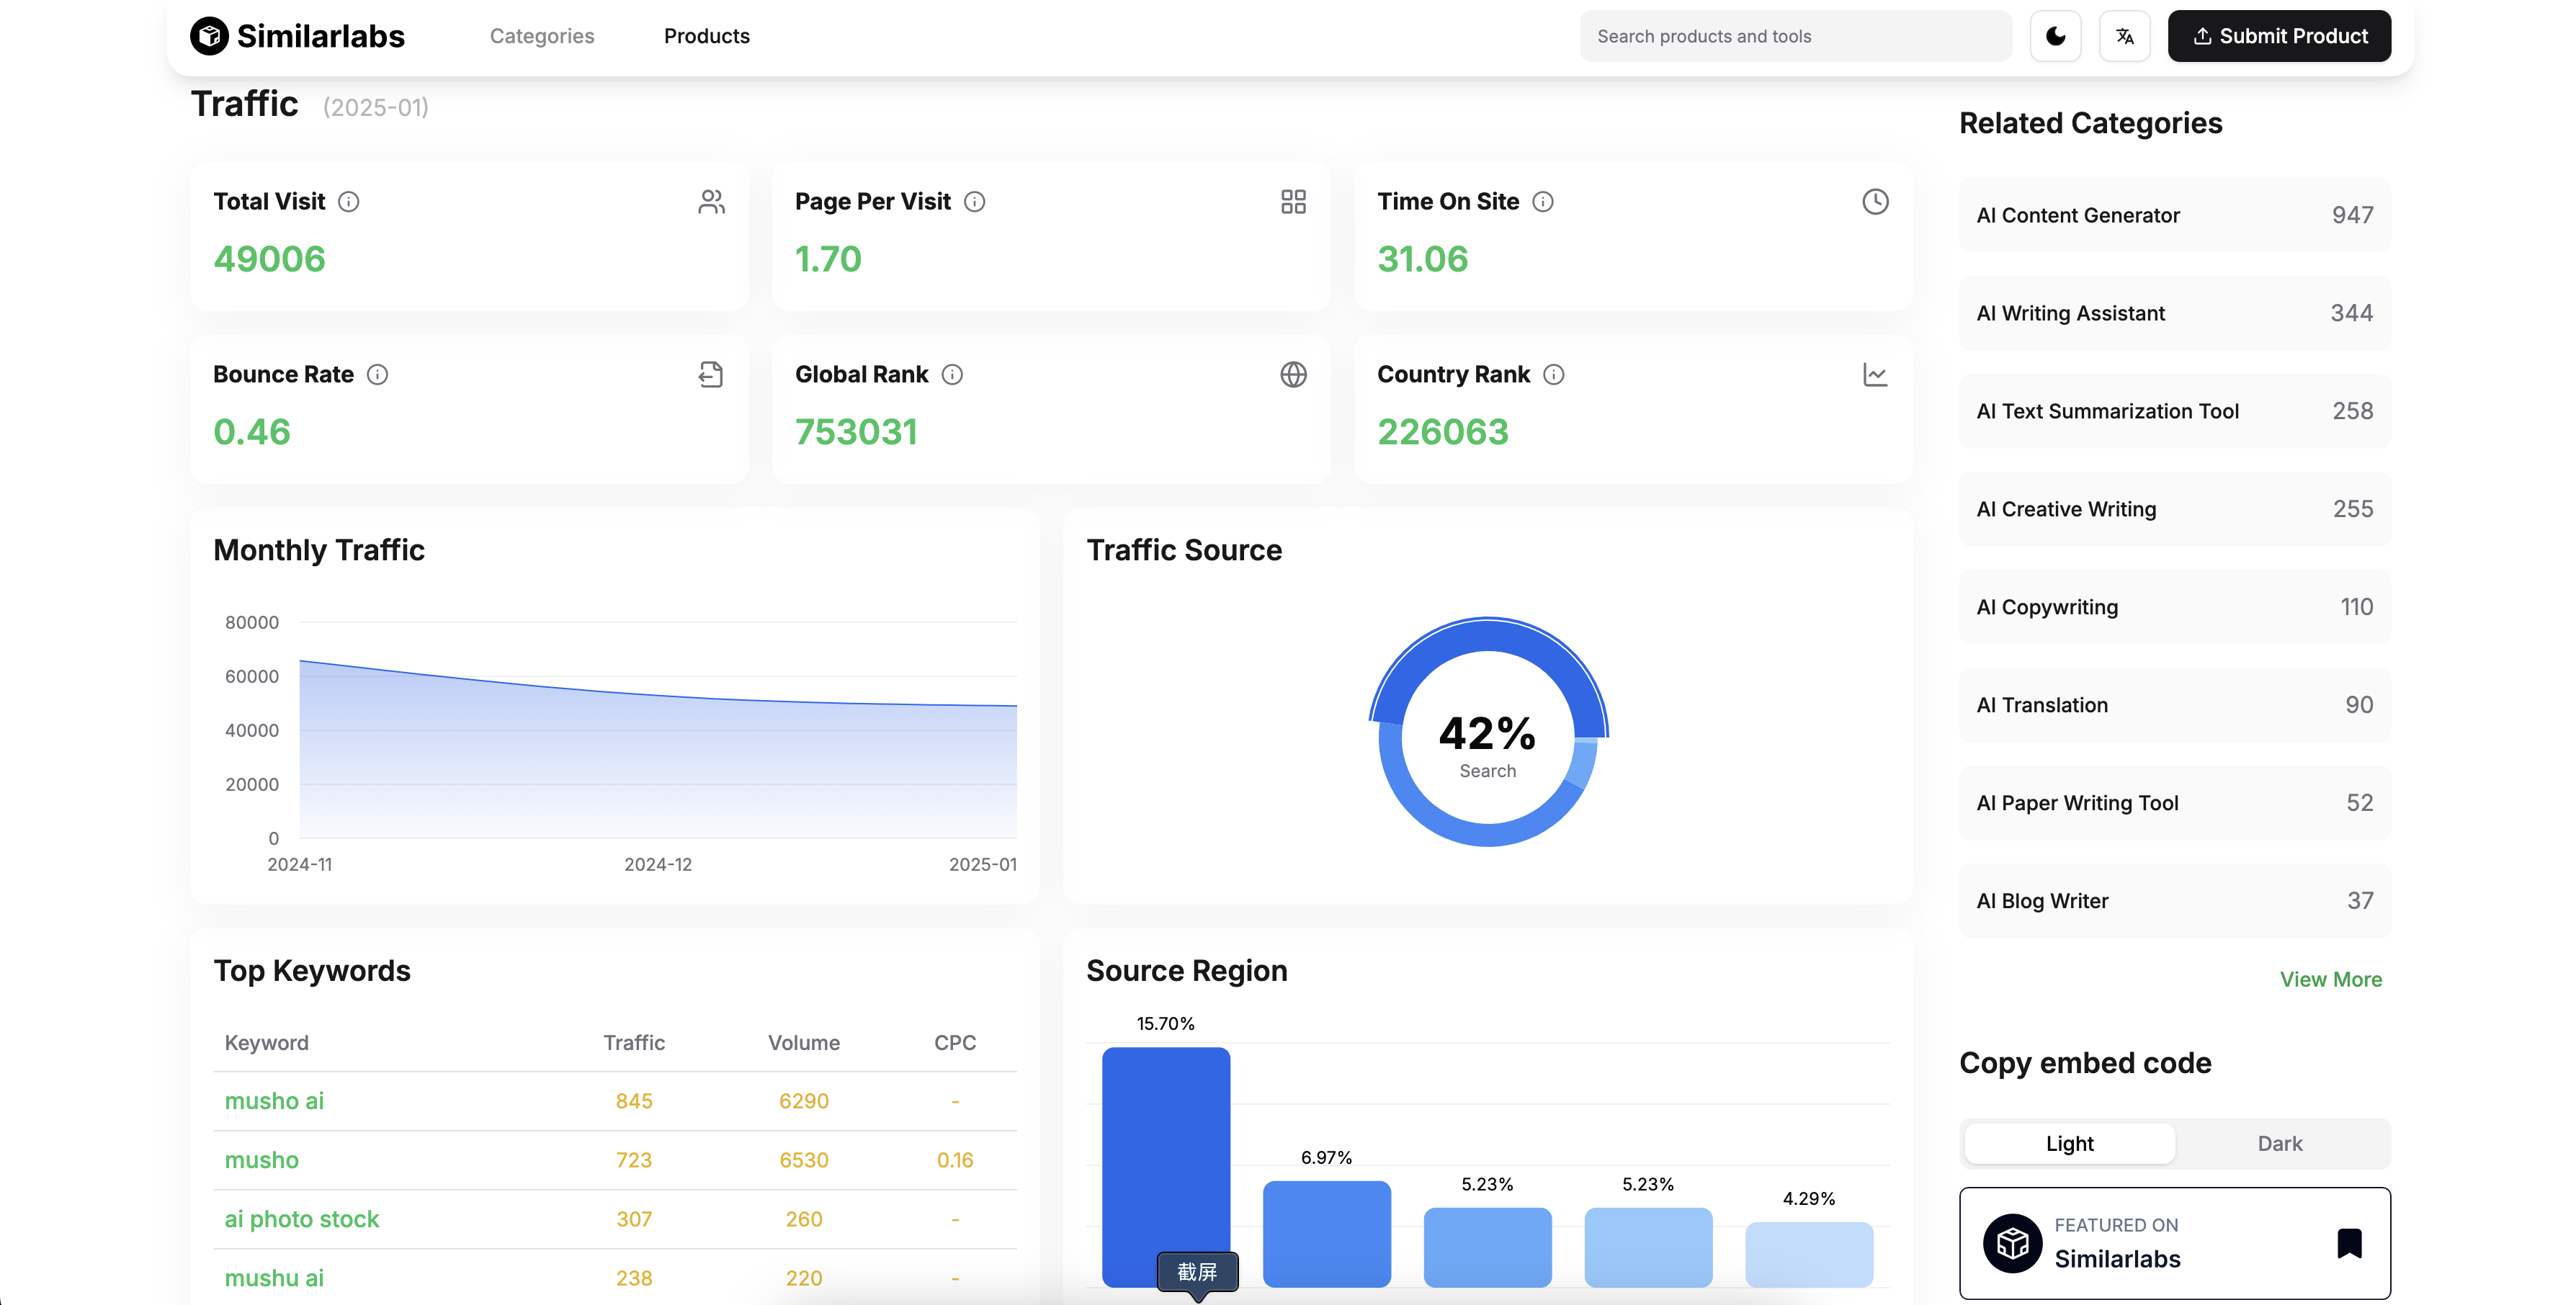
Task: Open the AI Content Generator category
Action: (x=2174, y=215)
